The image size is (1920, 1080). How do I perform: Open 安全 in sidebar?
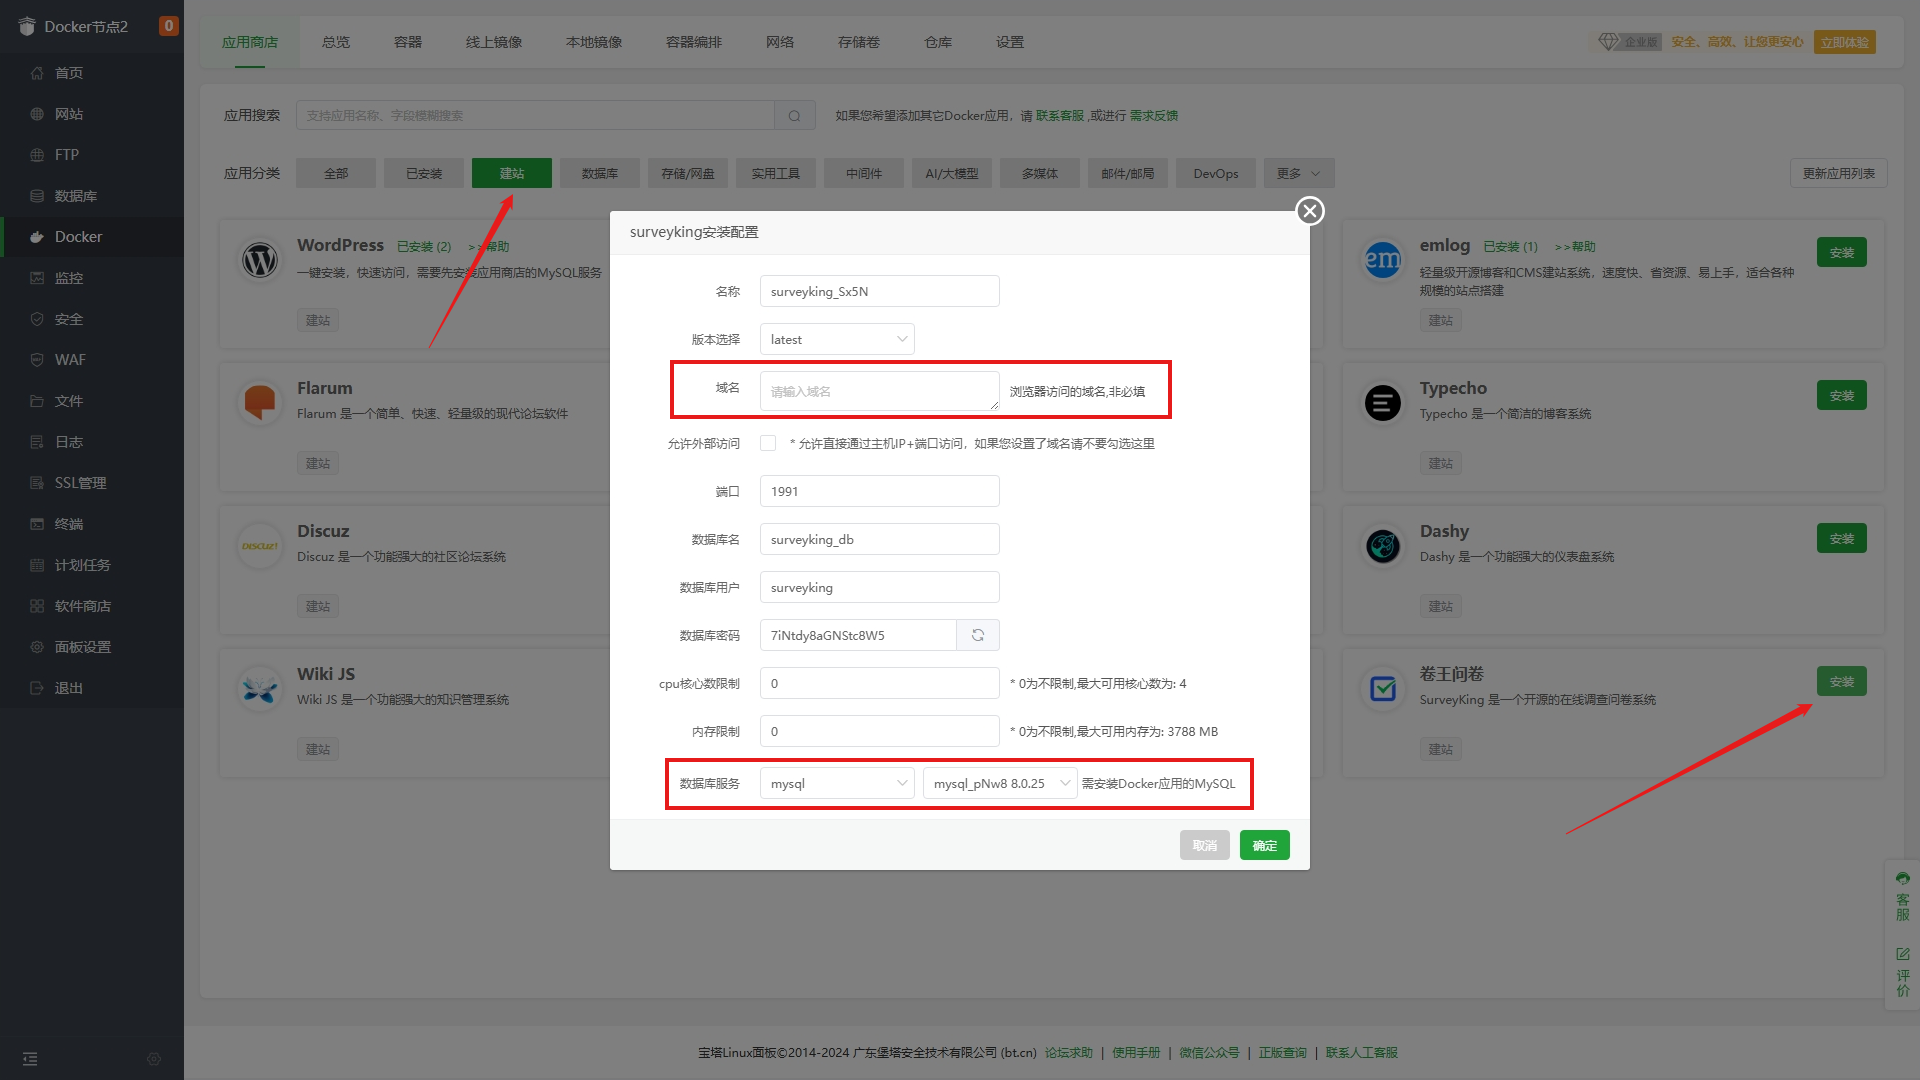92,319
